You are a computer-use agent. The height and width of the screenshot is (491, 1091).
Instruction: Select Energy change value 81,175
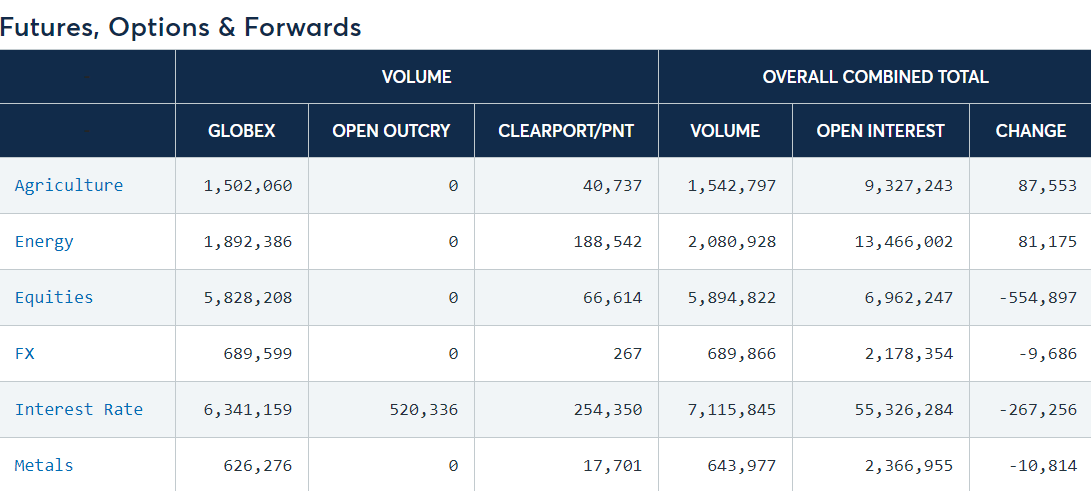click(1047, 242)
